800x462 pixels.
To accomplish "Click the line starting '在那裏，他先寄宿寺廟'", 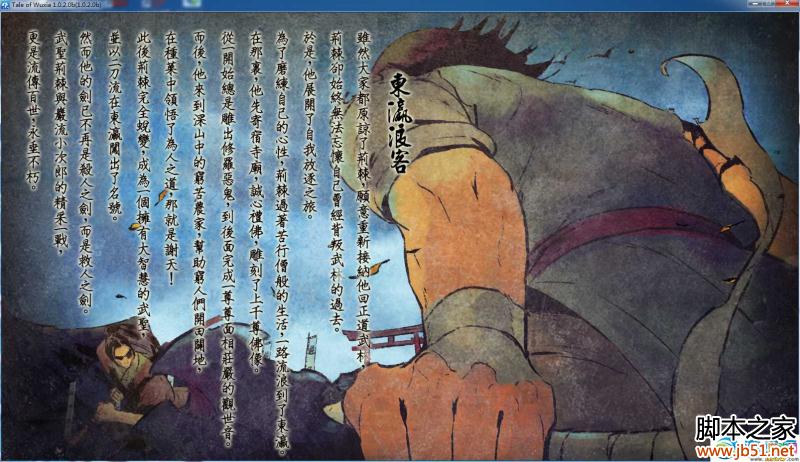I will pyautogui.click(x=256, y=201).
